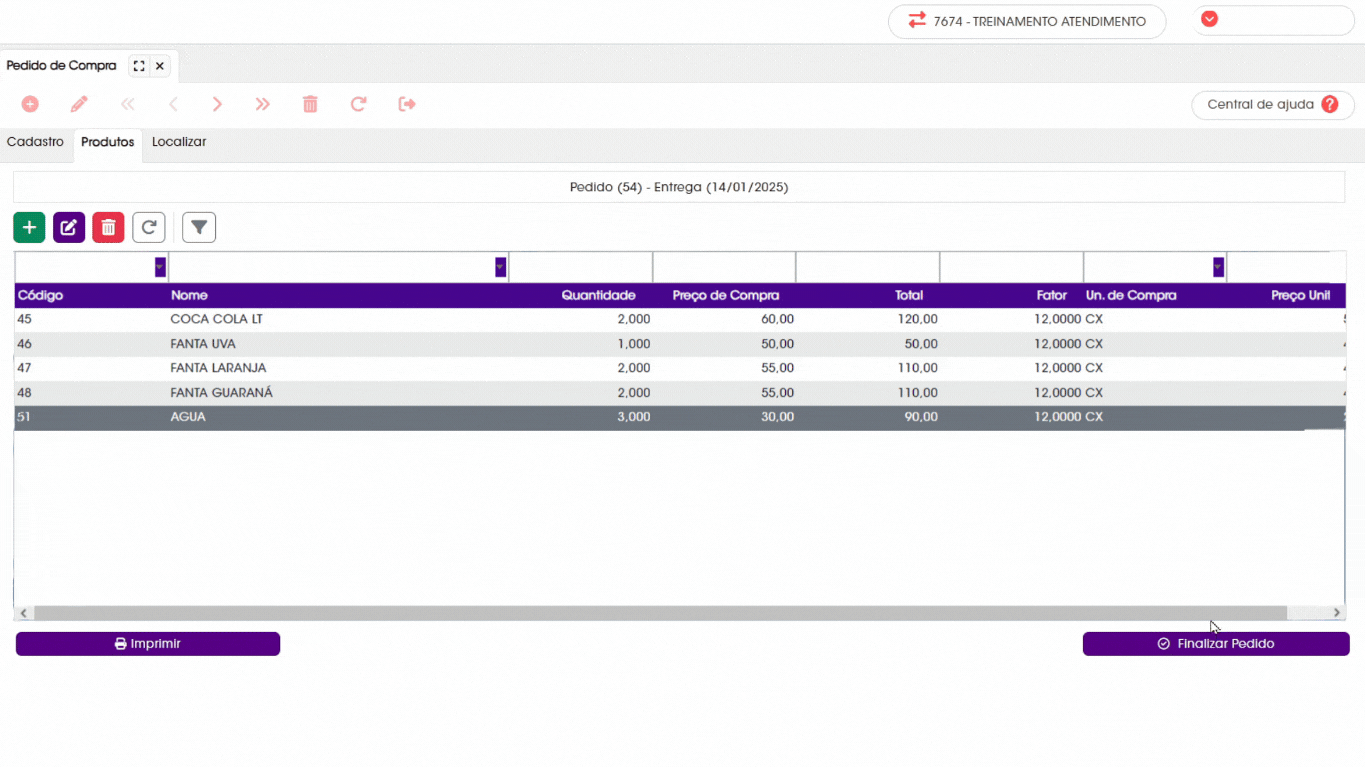
Task: Click the horizontal scrollbar thumb of grid
Action: click(x=660, y=613)
